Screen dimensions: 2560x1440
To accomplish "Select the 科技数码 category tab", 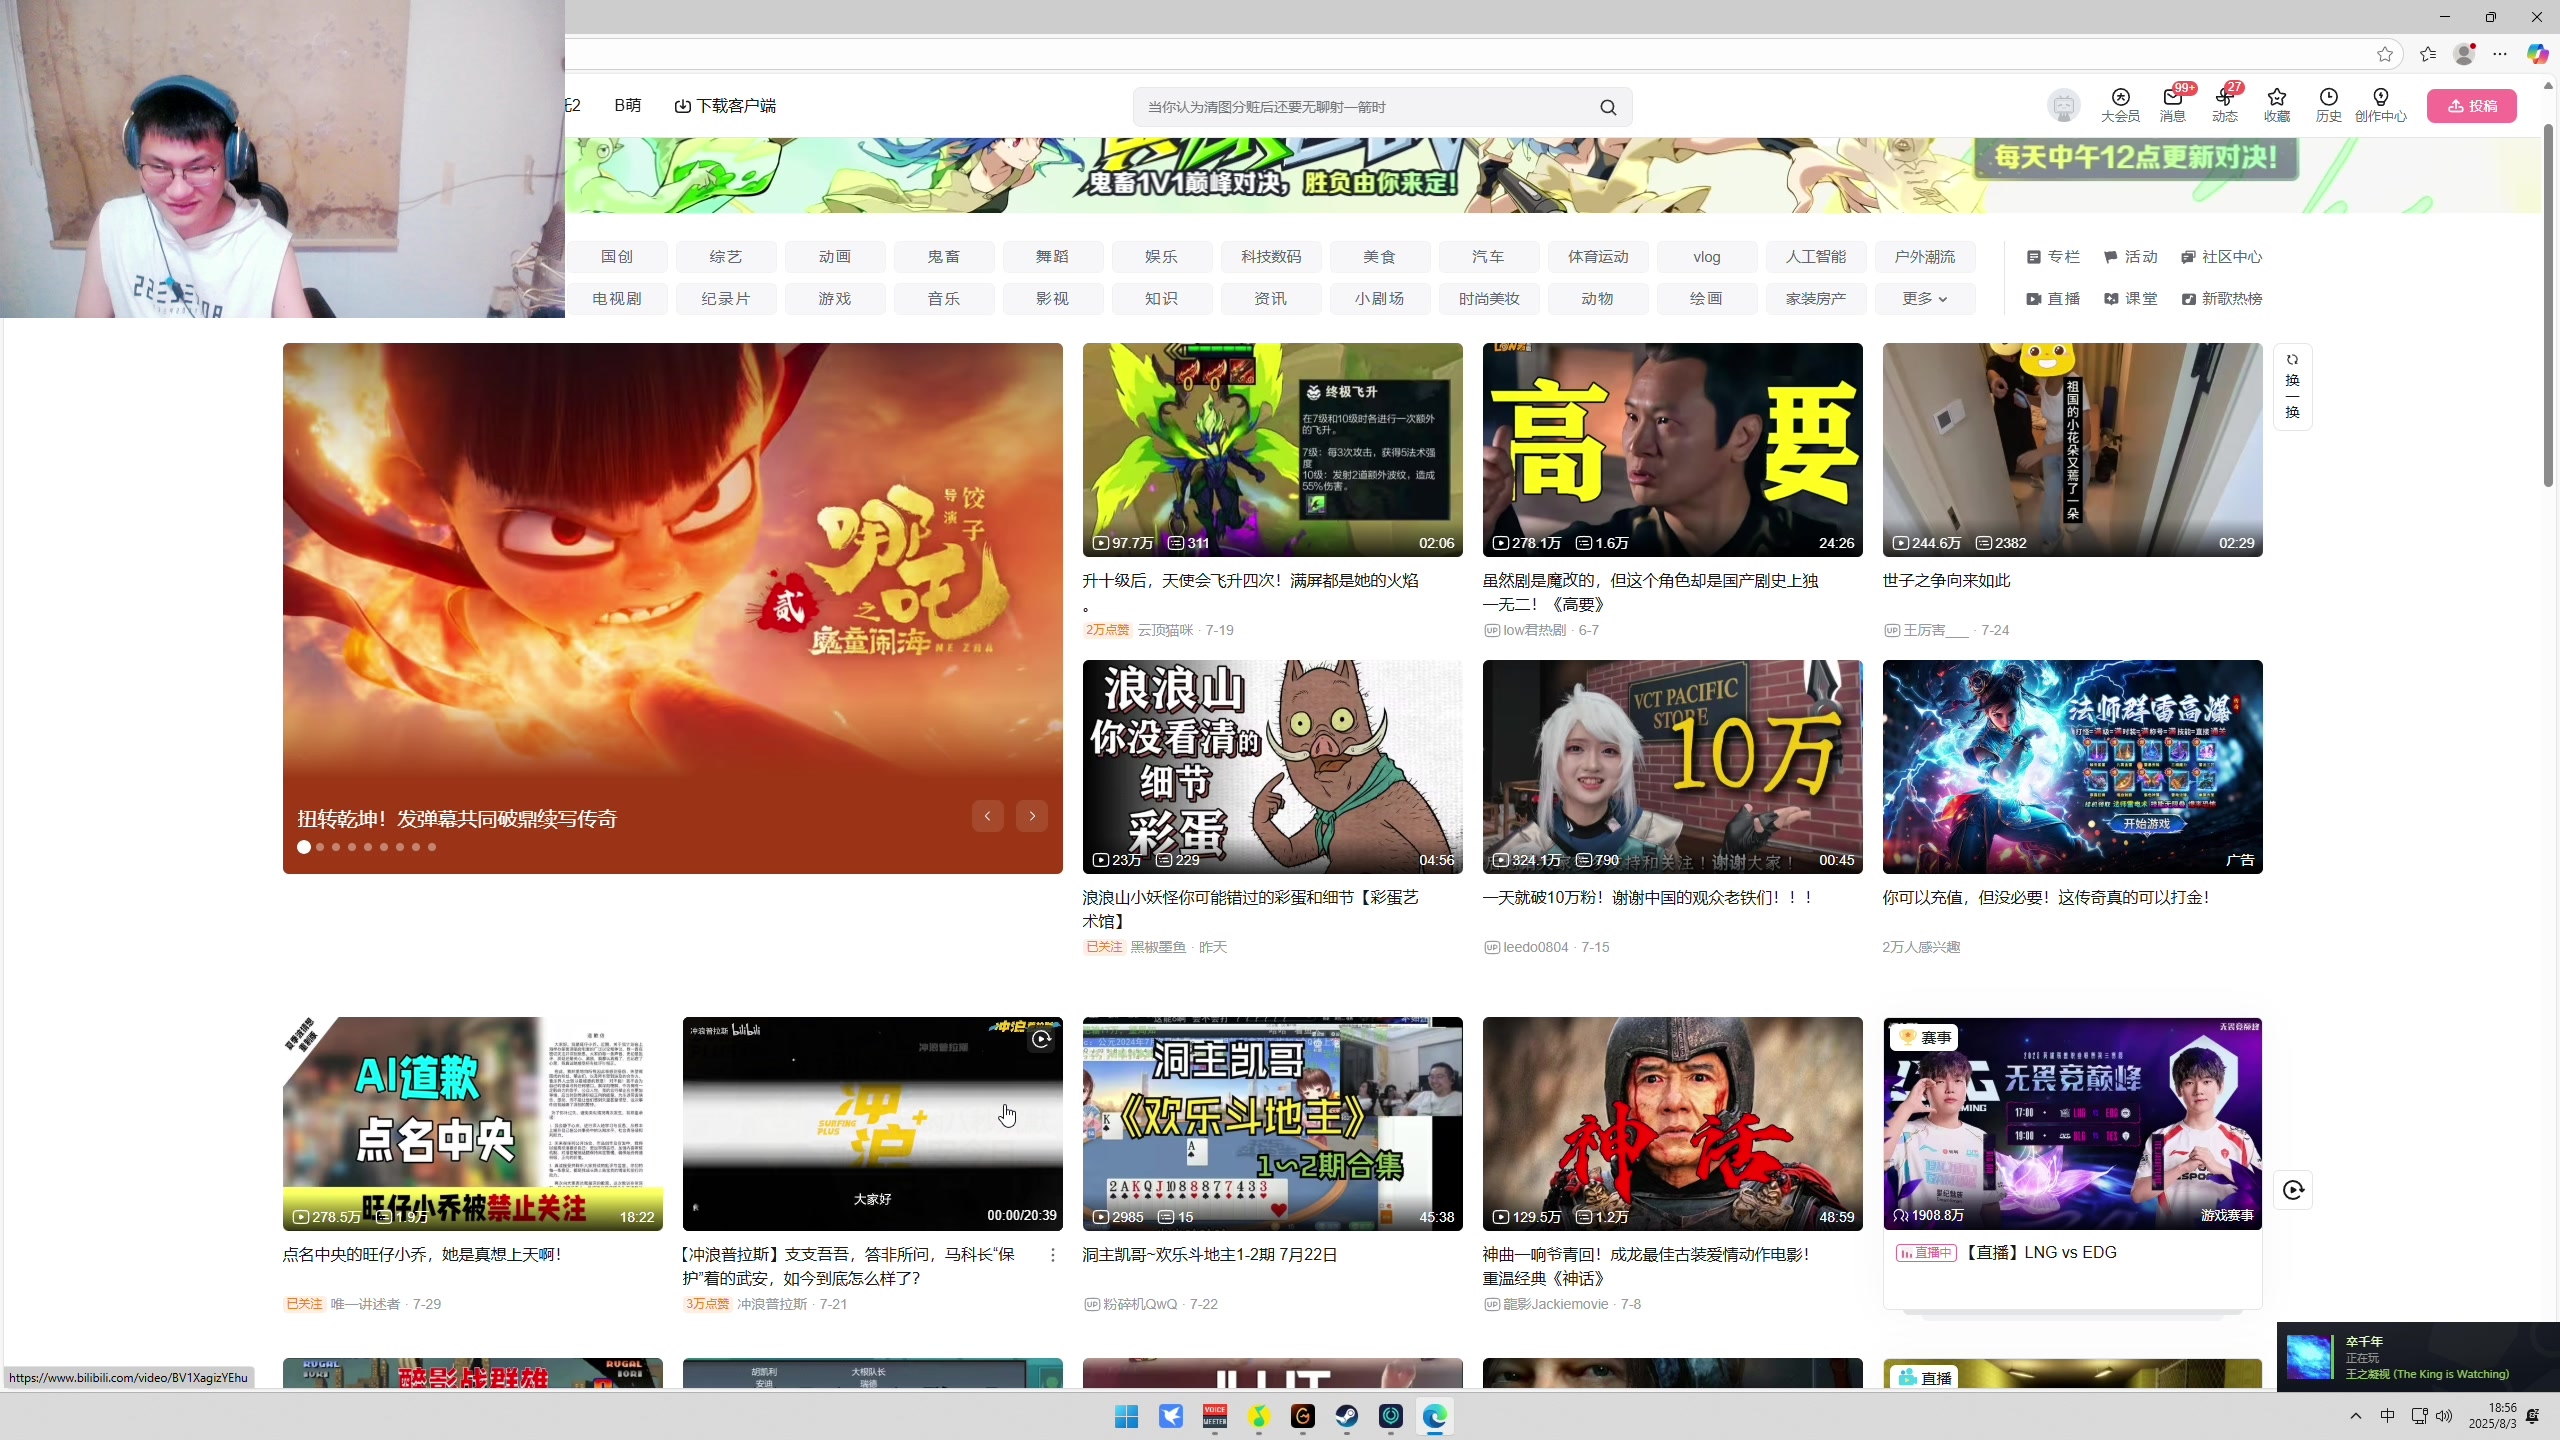I will pyautogui.click(x=1271, y=257).
